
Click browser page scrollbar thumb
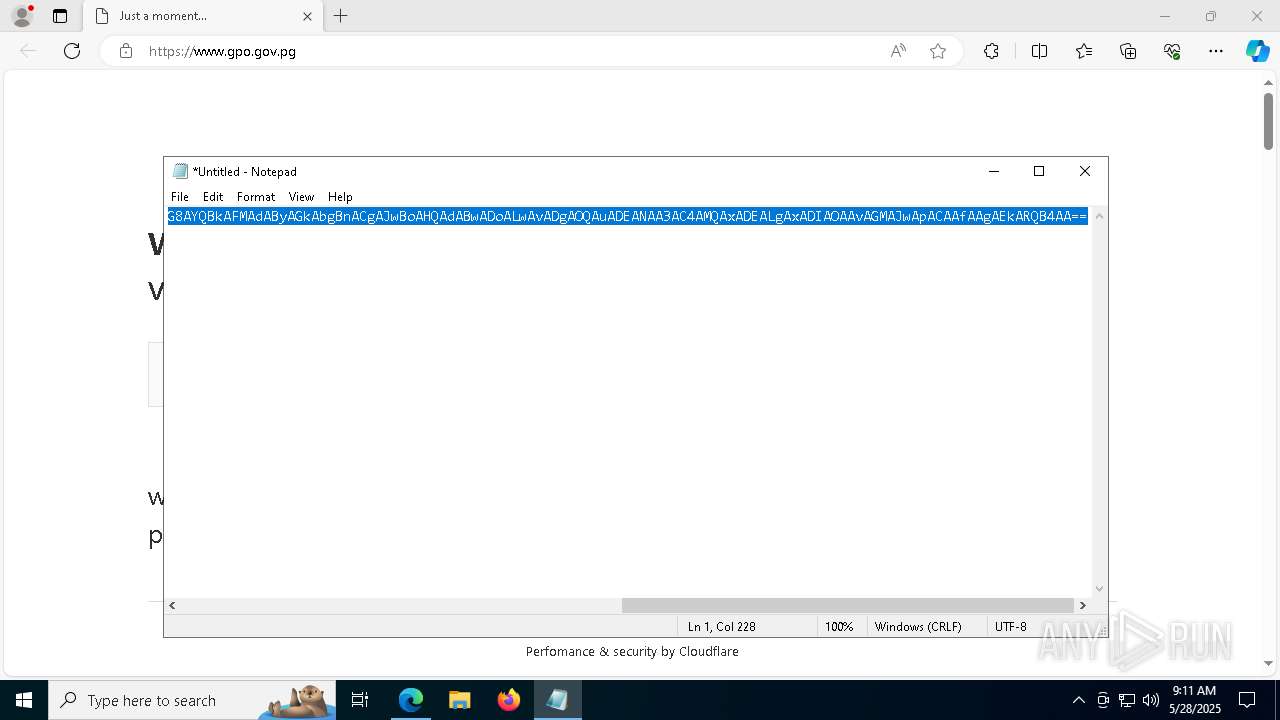(x=1268, y=121)
